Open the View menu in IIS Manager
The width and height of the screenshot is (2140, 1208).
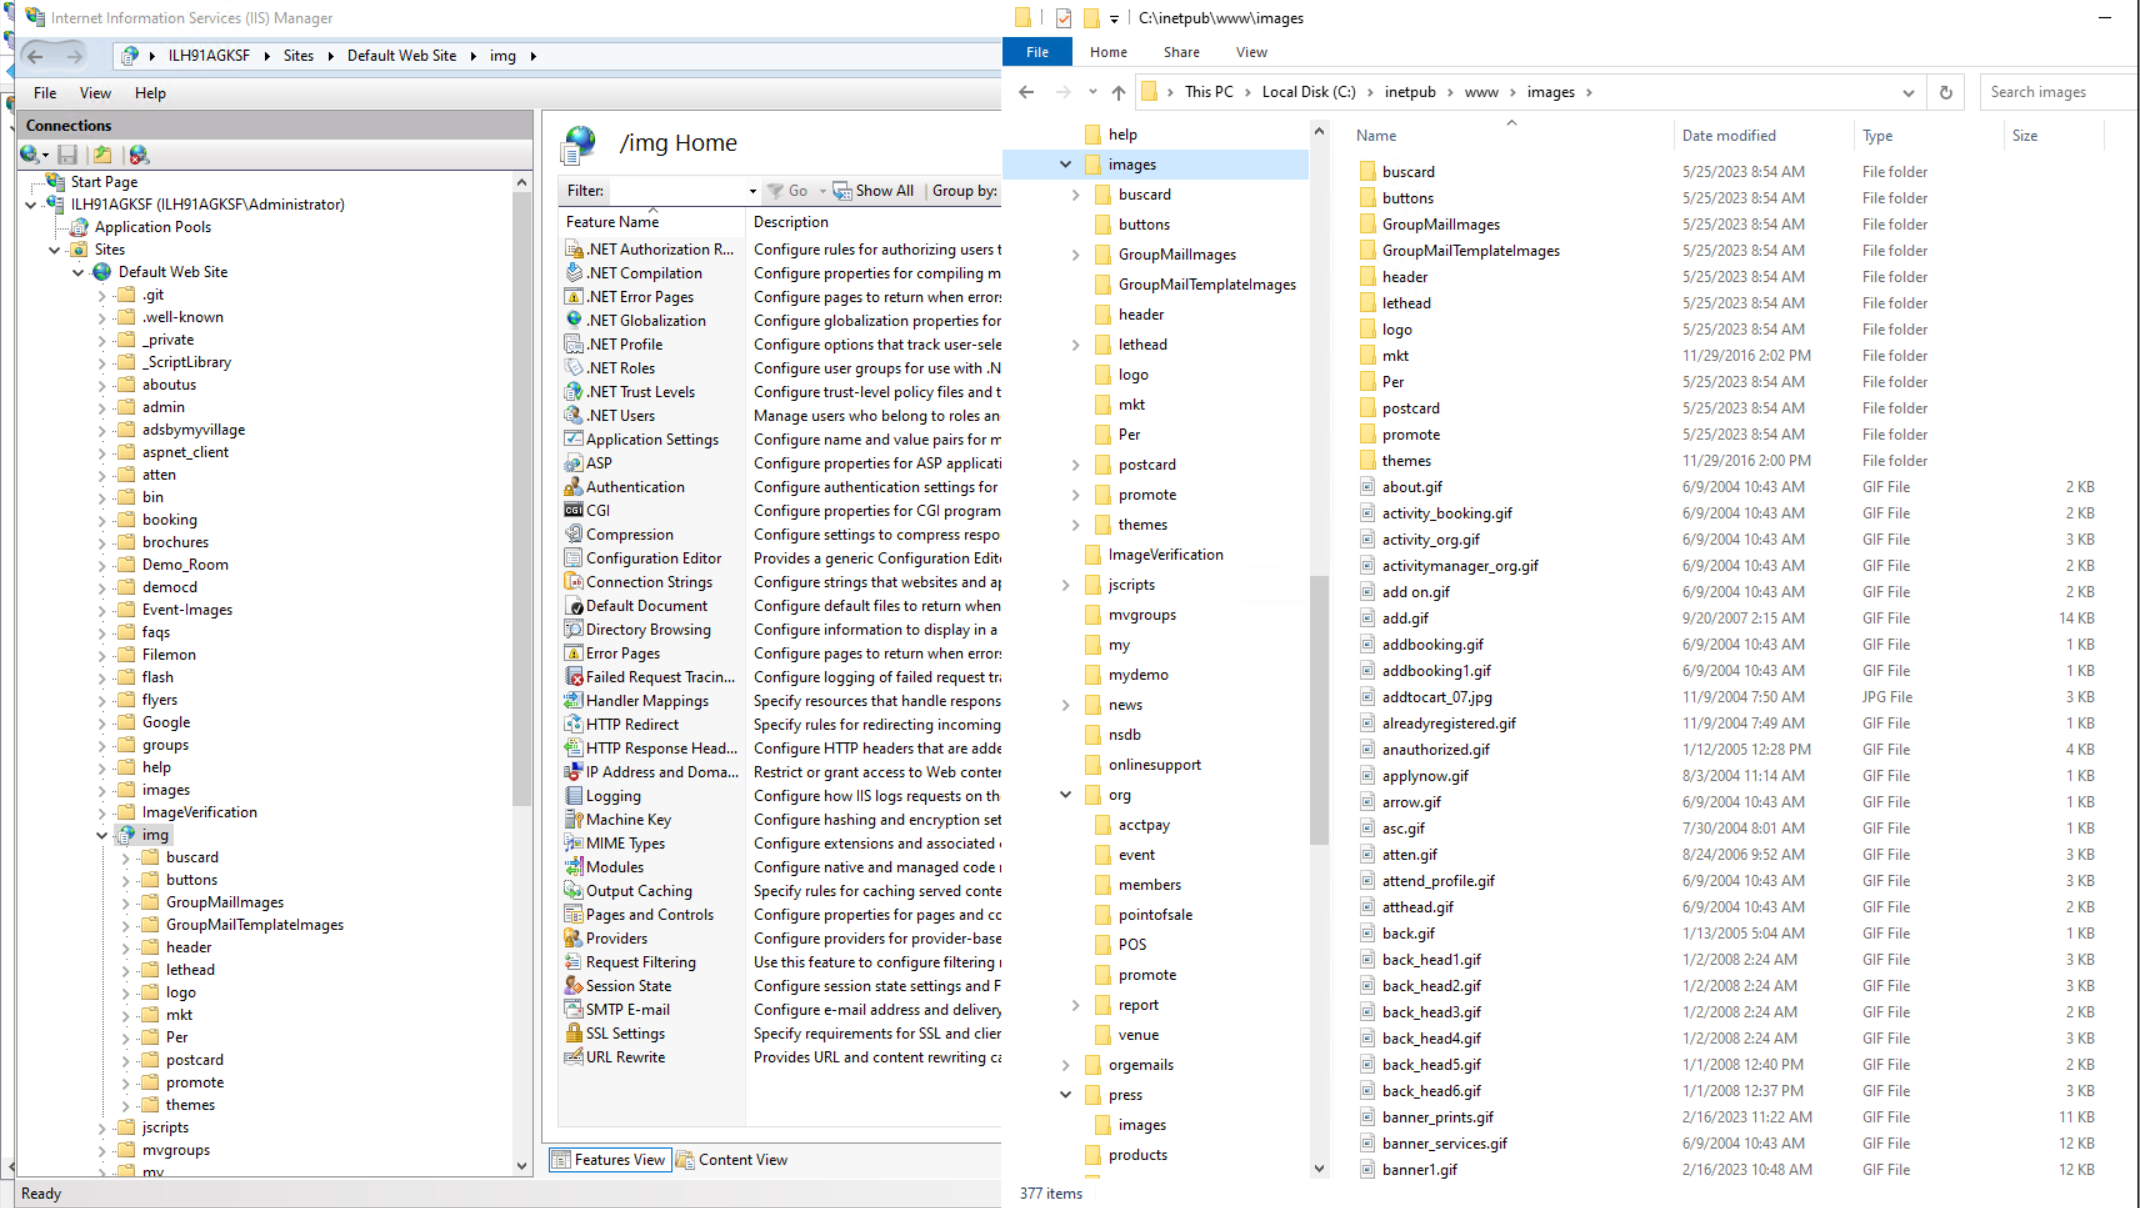[95, 93]
